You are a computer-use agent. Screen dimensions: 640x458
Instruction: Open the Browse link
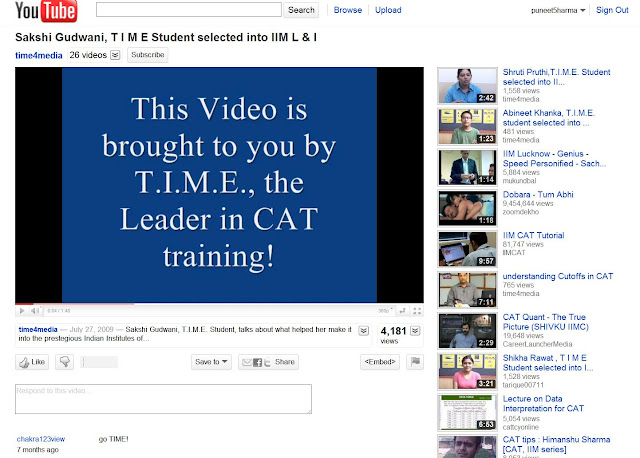pyautogui.click(x=348, y=10)
